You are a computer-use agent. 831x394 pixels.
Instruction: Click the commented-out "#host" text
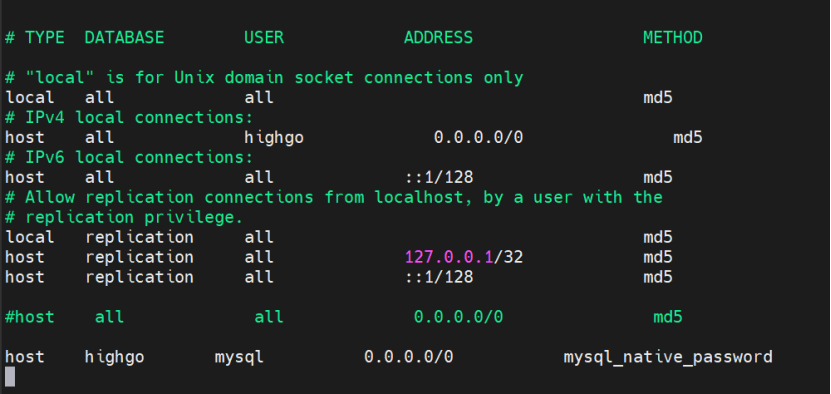pyautogui.click(x=29, y=317)
